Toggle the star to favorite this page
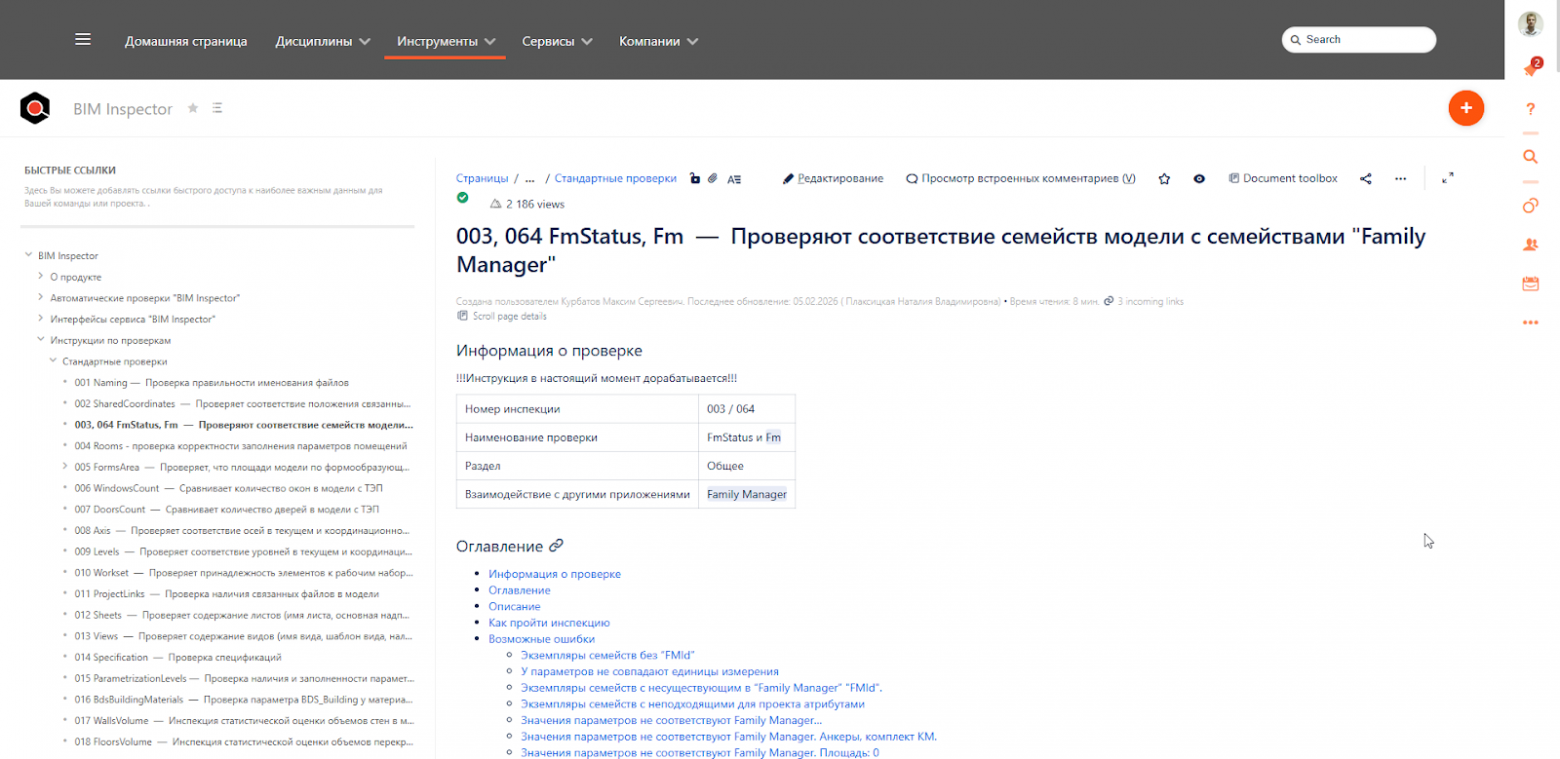The height and width of the screenshot is (759, 1560). [1164, 178]
